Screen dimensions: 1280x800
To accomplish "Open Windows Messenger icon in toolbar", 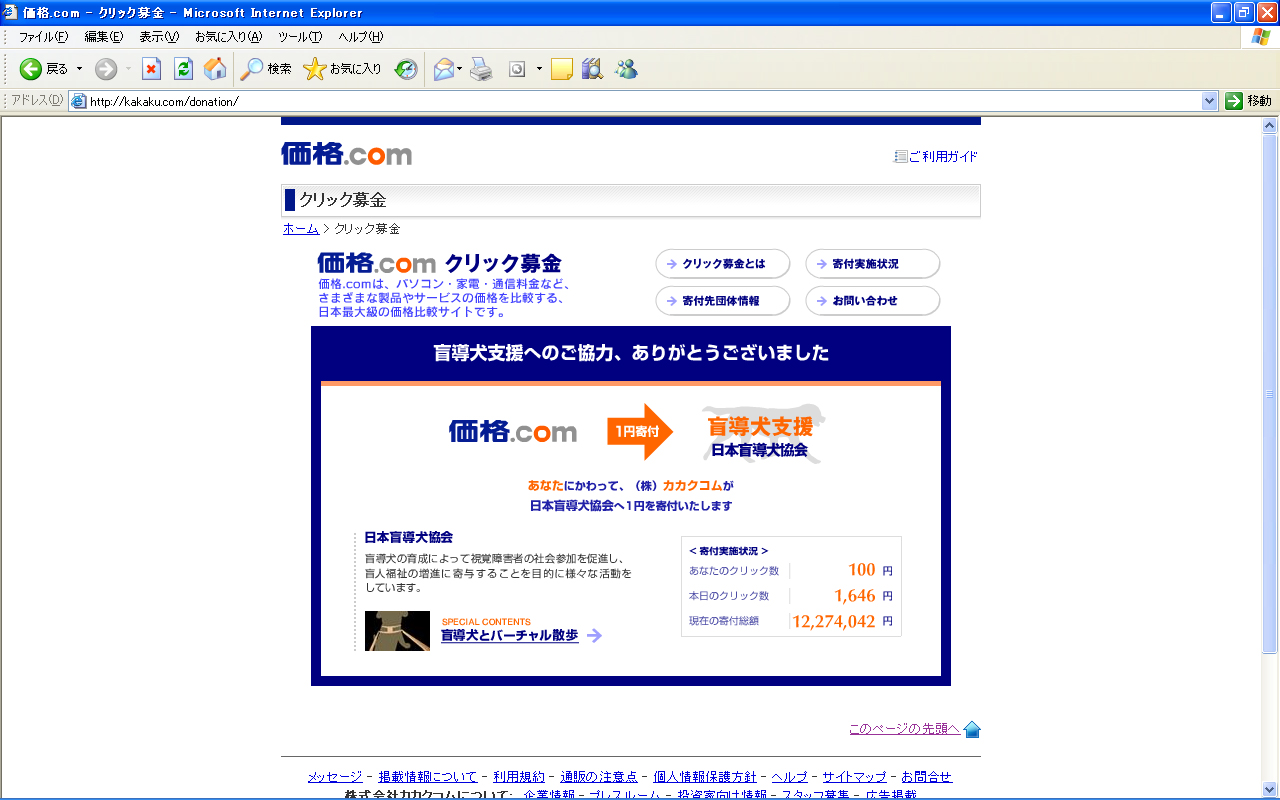I will [626, 69].
